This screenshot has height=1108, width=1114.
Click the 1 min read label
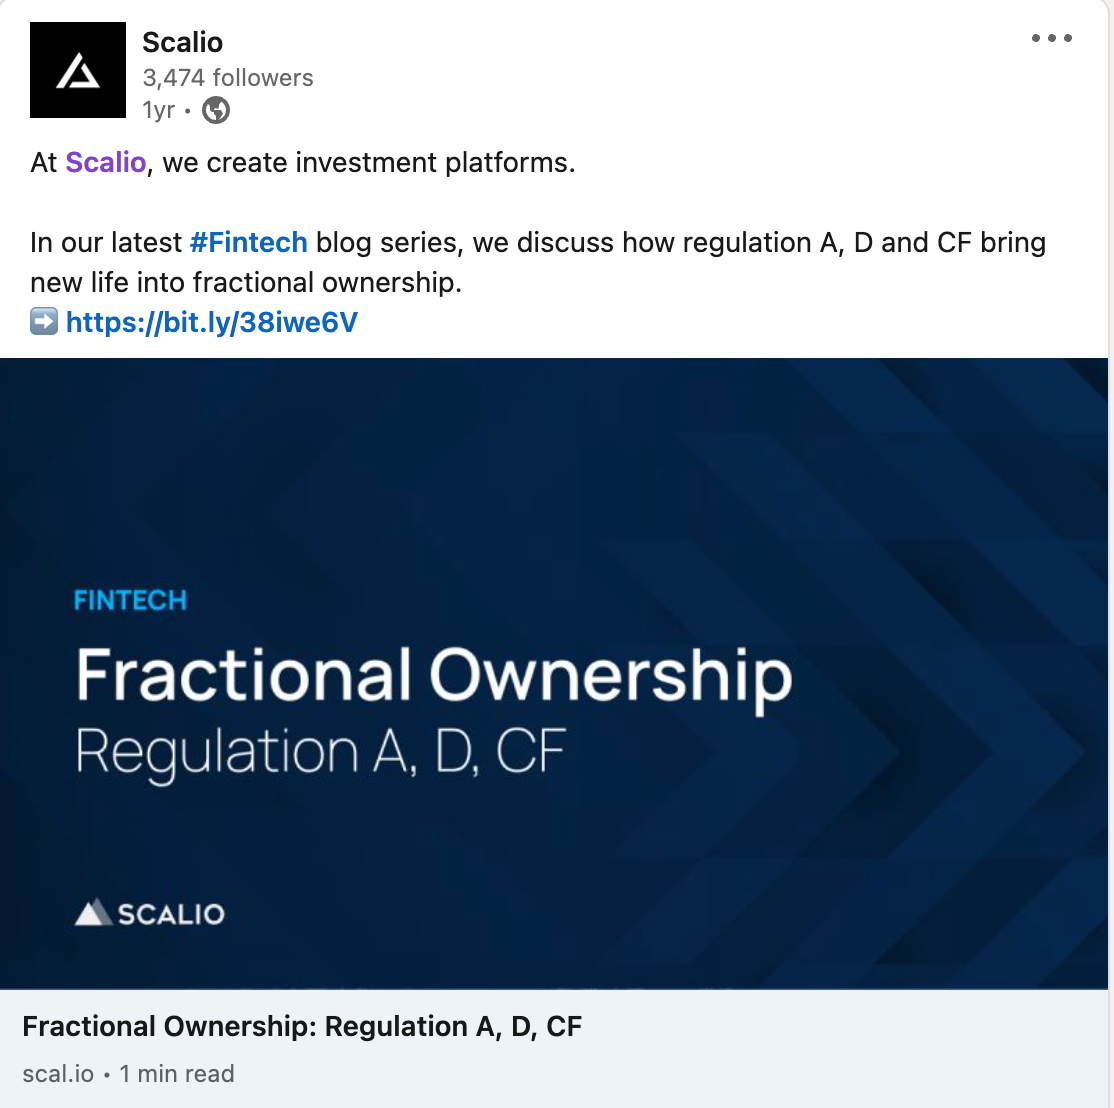[x=177, y=1074]
